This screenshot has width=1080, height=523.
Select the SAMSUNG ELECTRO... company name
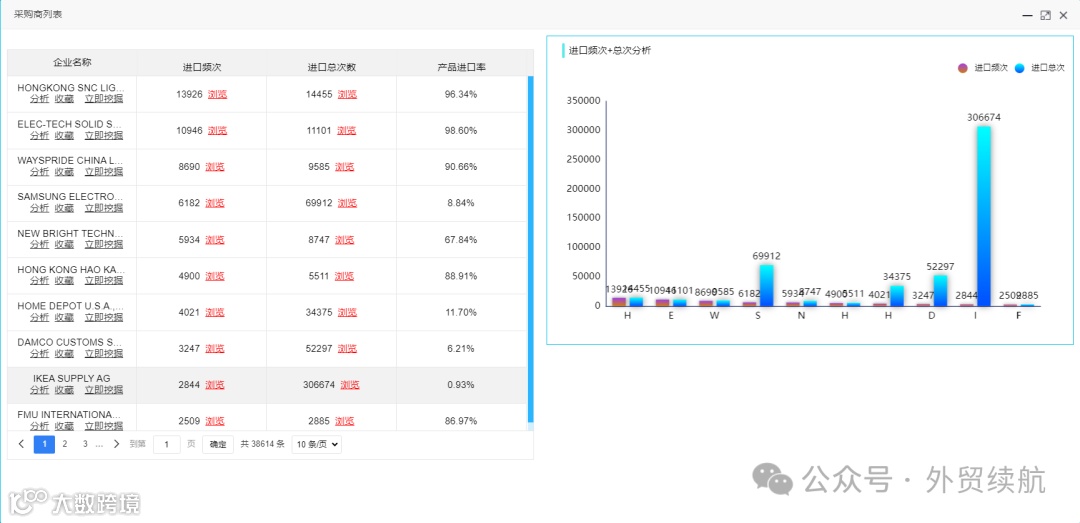(x=71, y=196)
